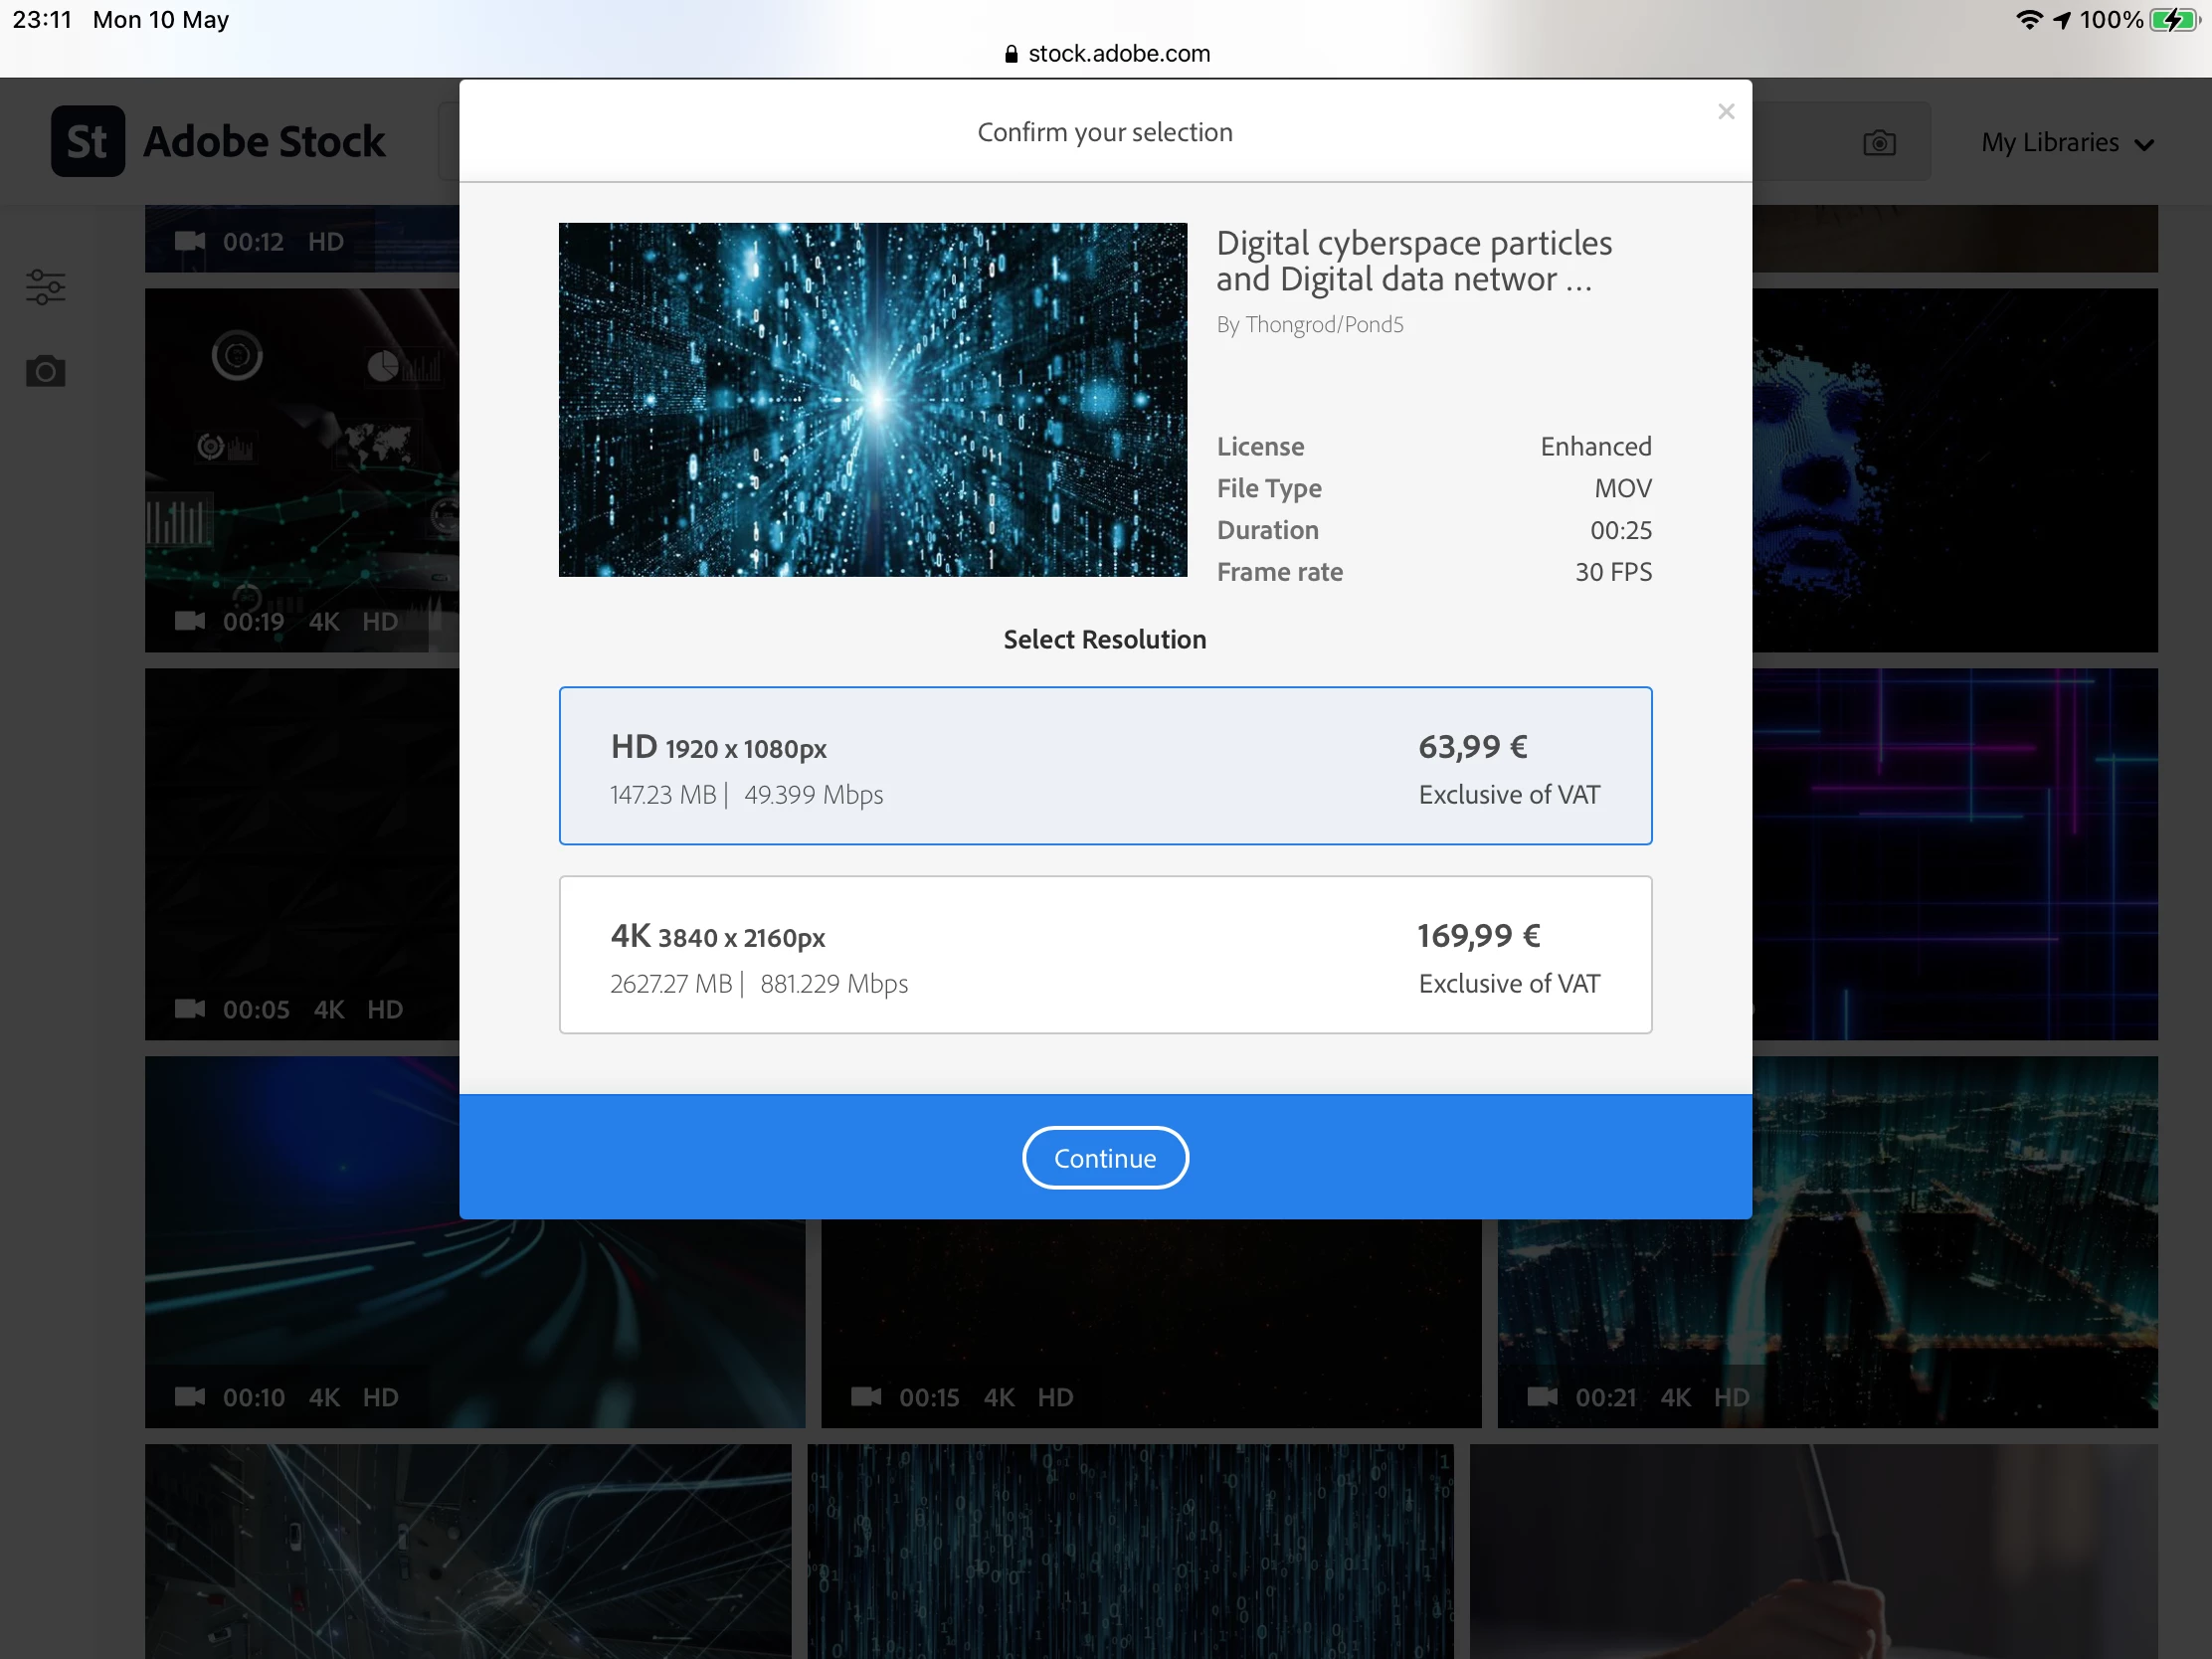
Task: Click the Adobe Stock St logo icon
Action: pos(88,141)
